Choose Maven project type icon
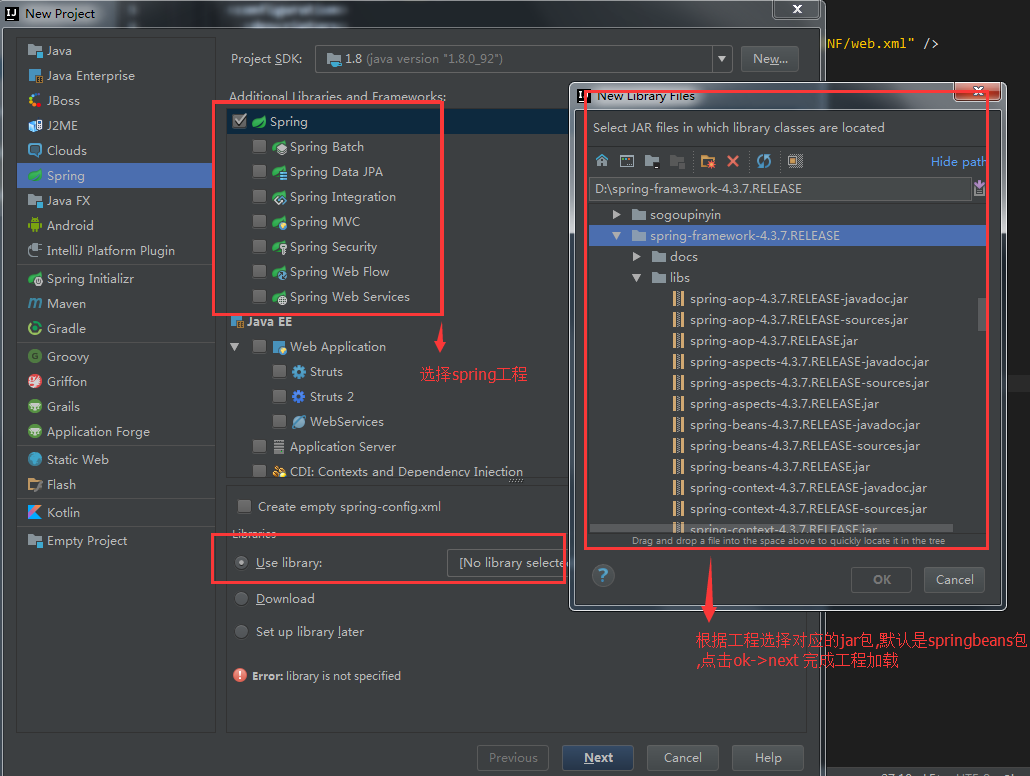This screenshot has width=1030, height=776. 35,304
